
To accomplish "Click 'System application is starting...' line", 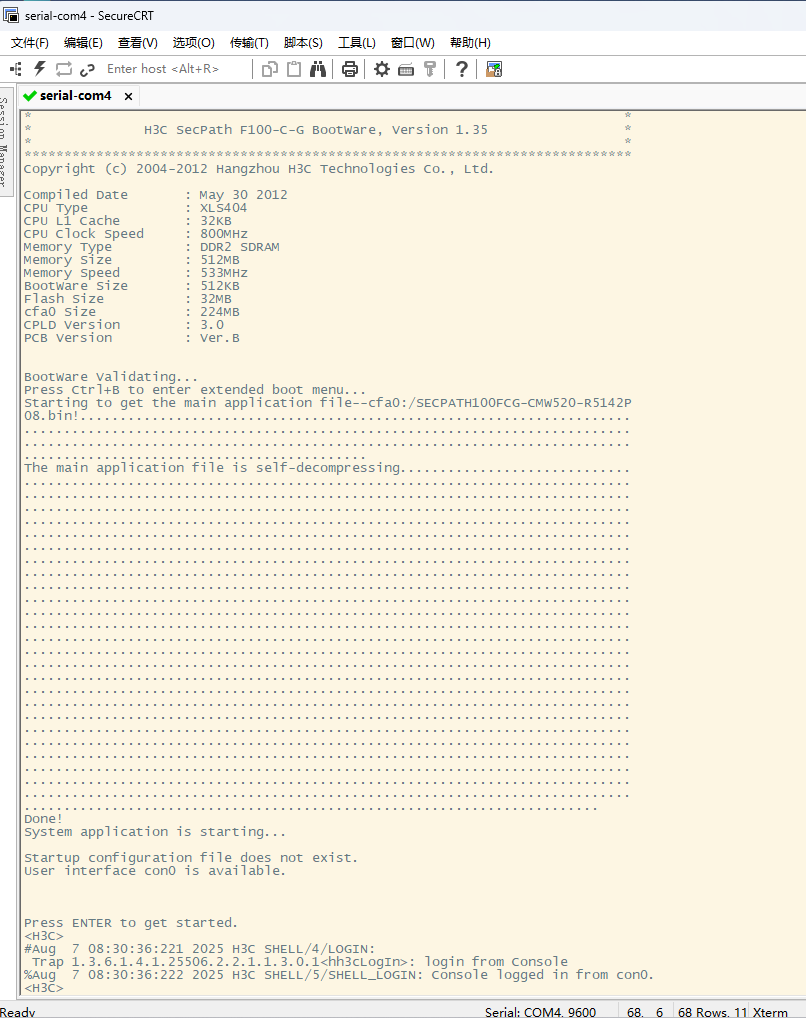I will click(x=155, y=832).
